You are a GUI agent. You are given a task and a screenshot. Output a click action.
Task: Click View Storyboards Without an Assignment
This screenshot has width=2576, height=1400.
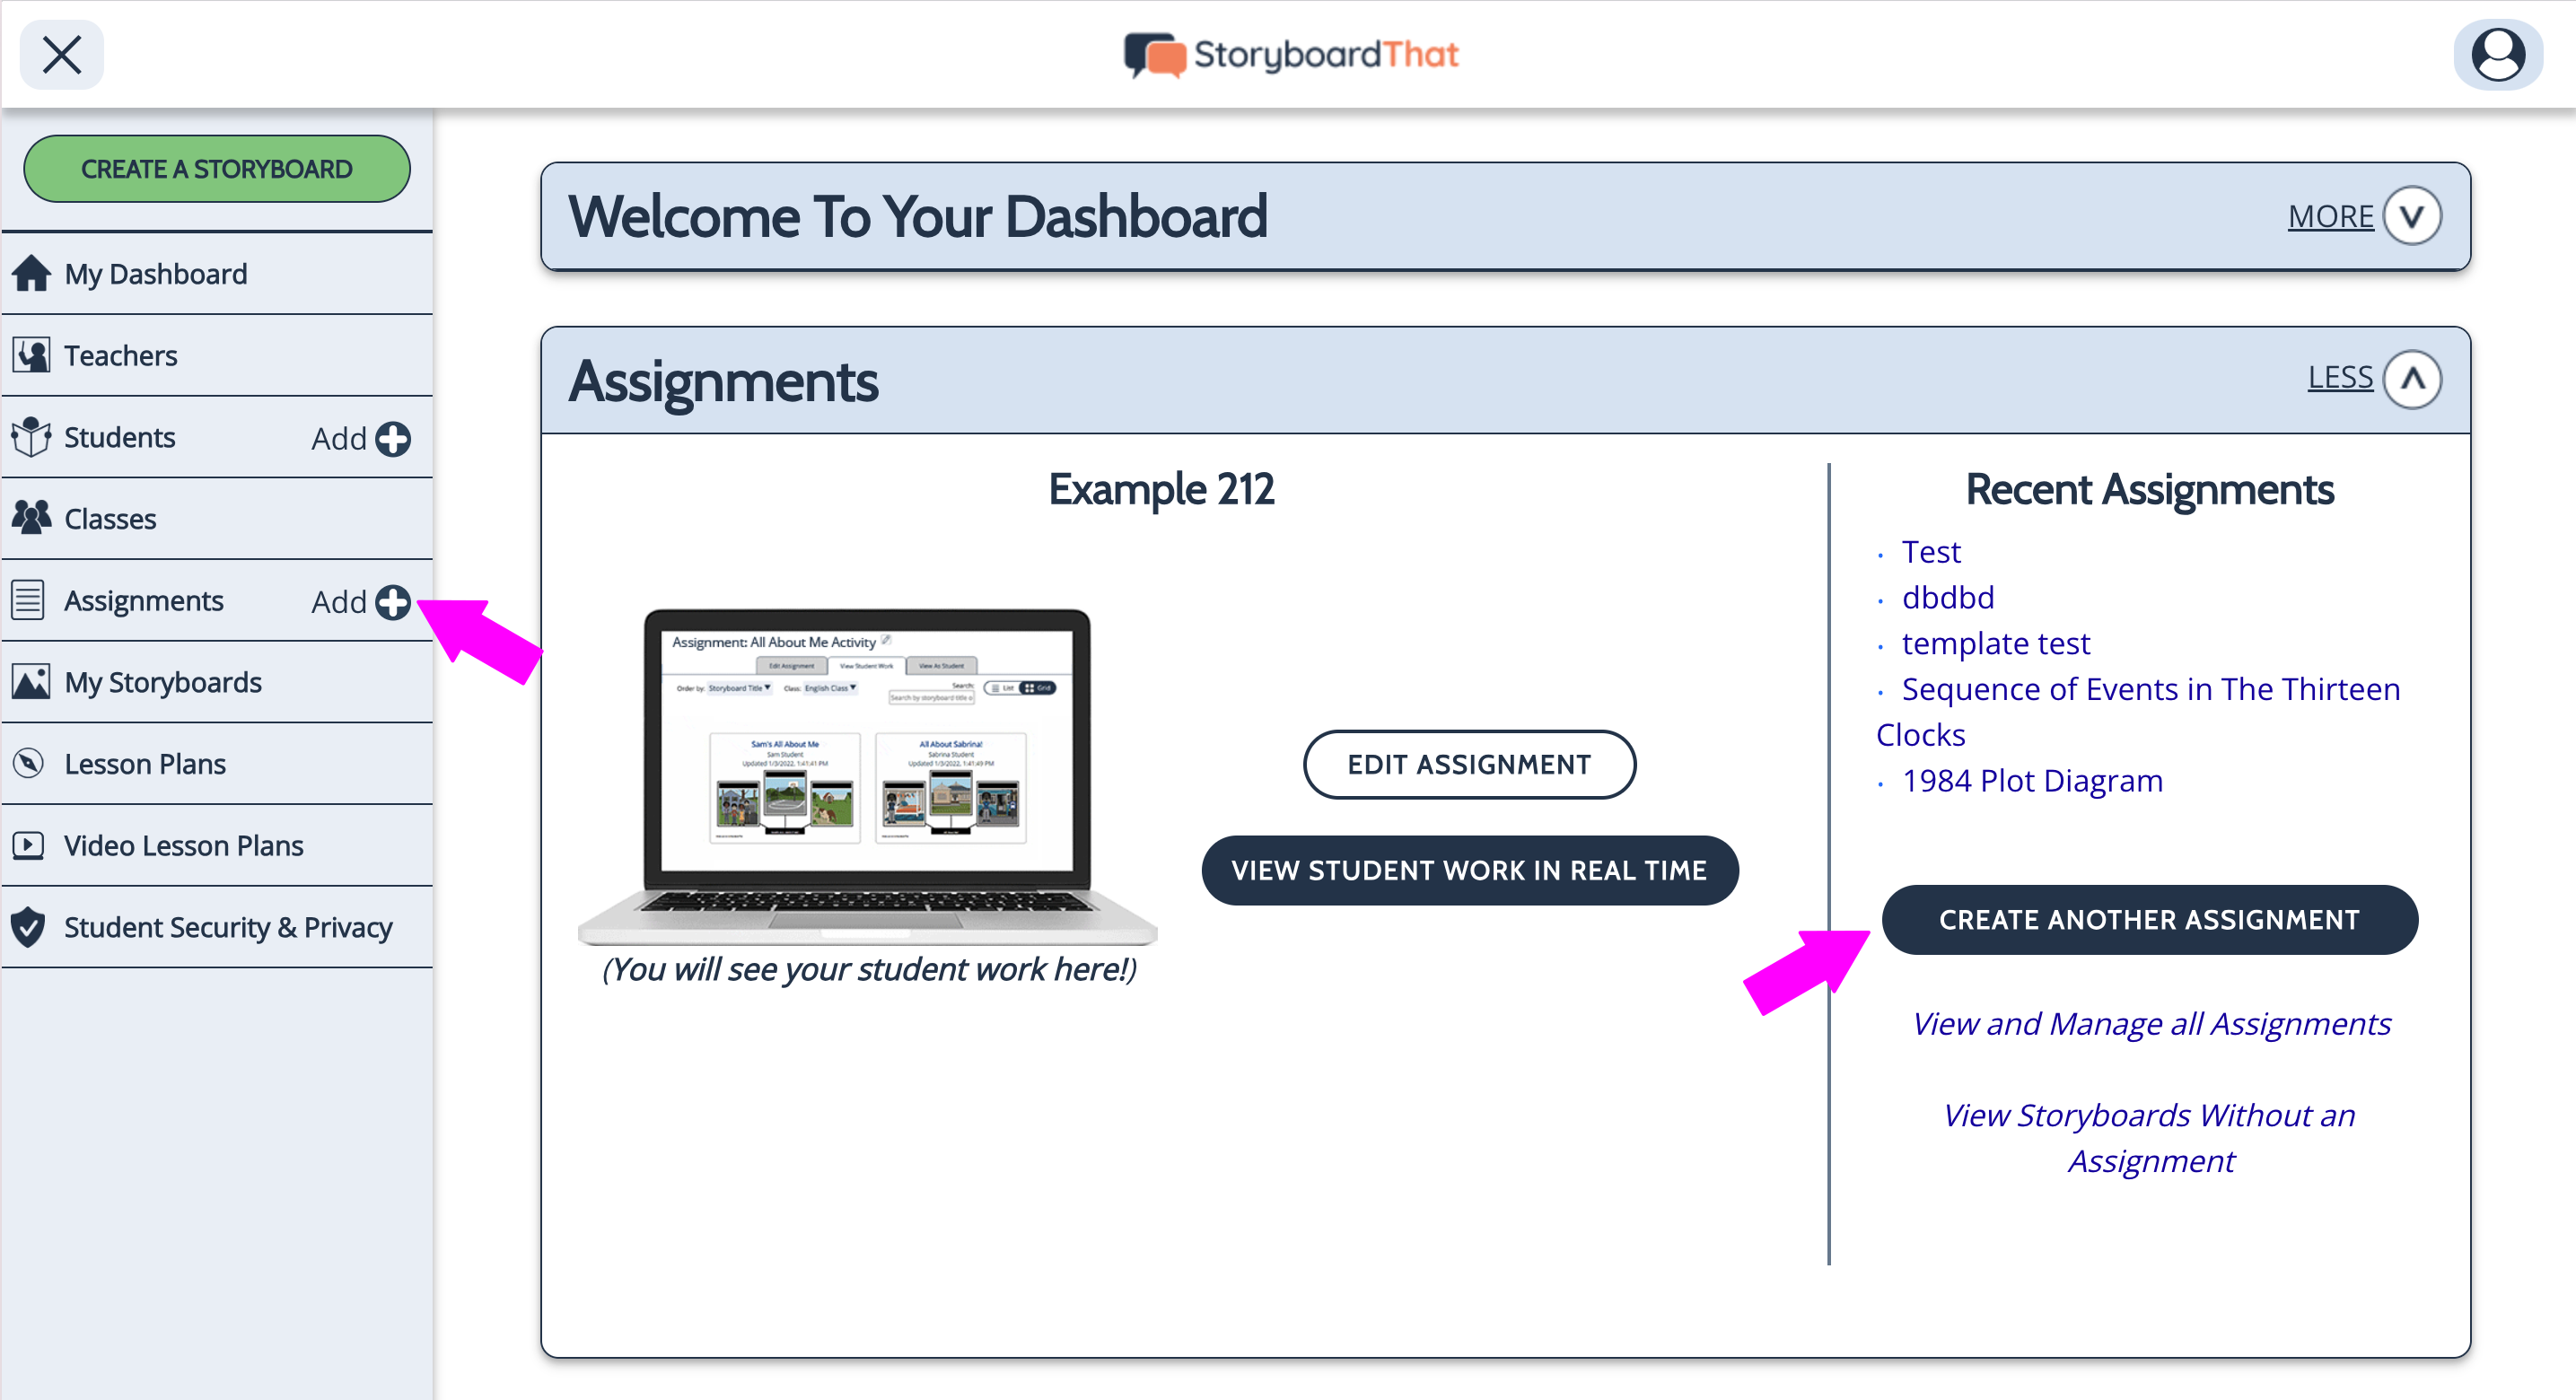click(2150, 1138)
